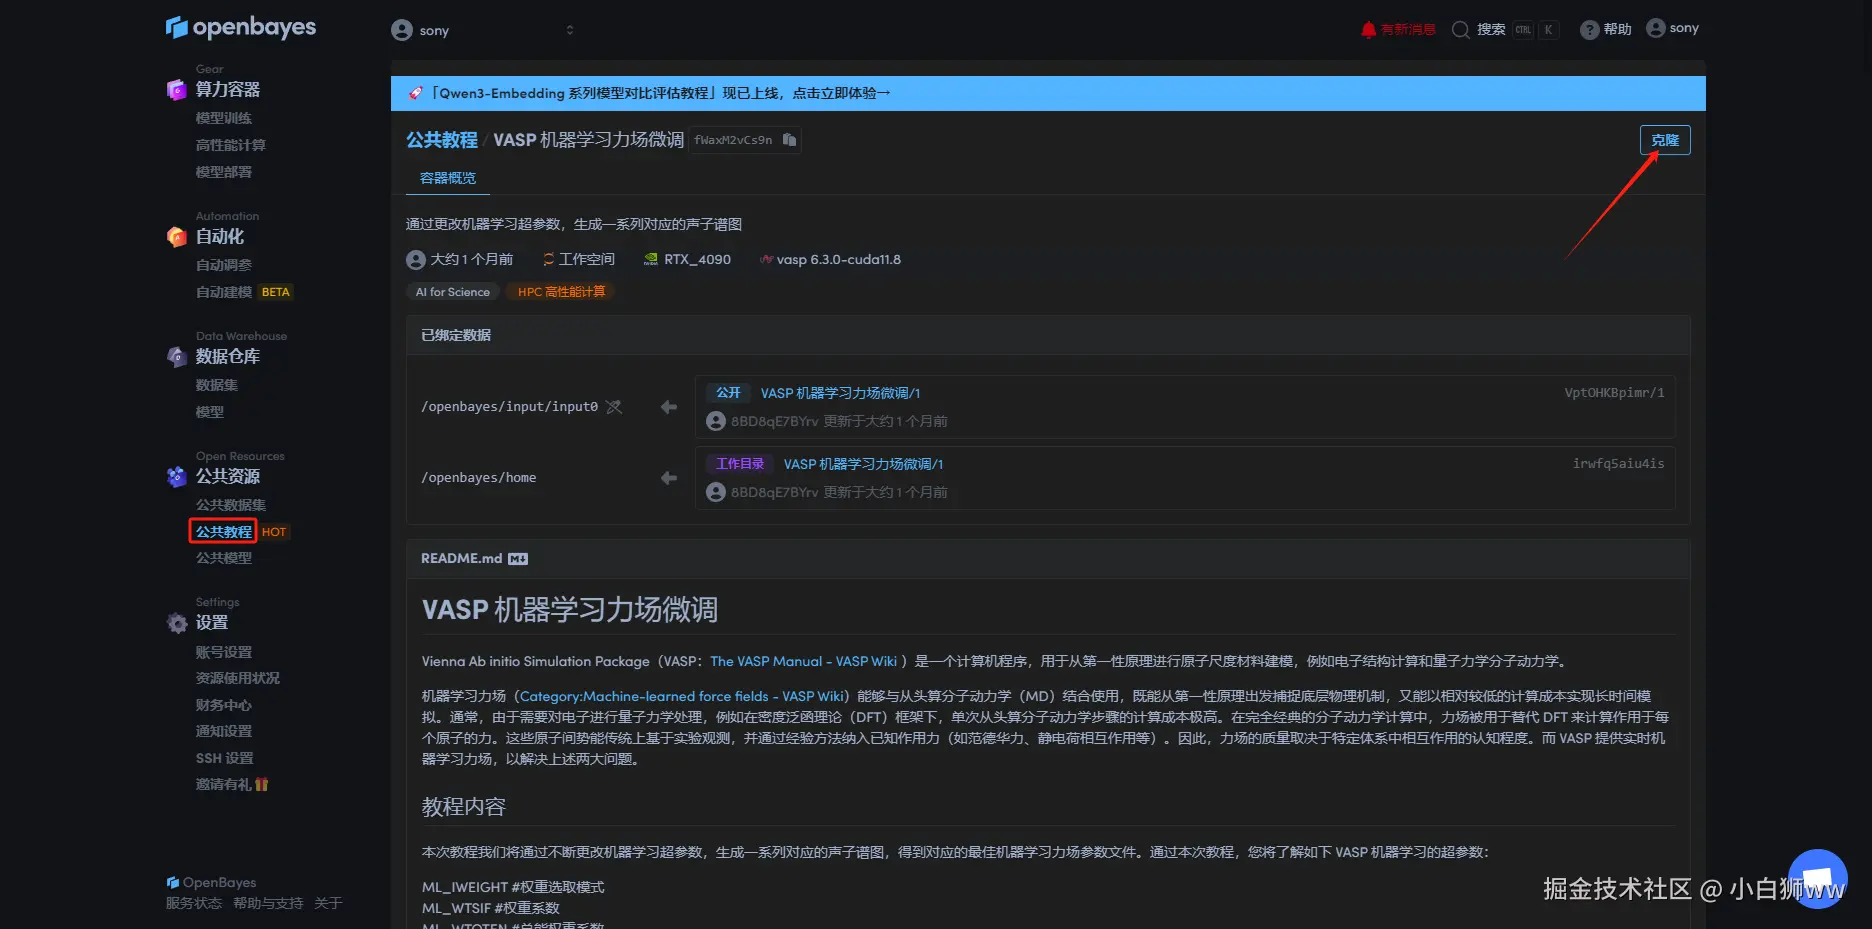Select the 容器概览 tab
The height and width of the screenshot is (929, 1872).
click(x=448, y=178)
